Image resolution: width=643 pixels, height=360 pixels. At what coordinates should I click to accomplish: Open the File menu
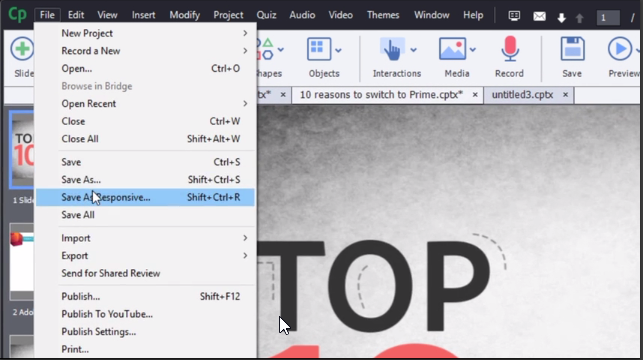coord(47,15)
